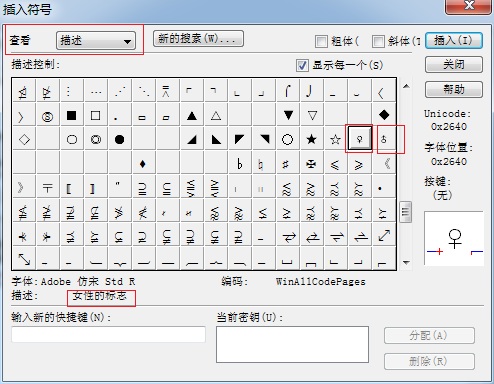
Task: Uncheck the 显示每一个(S) checkbox
Action: [x=302, y=65]
